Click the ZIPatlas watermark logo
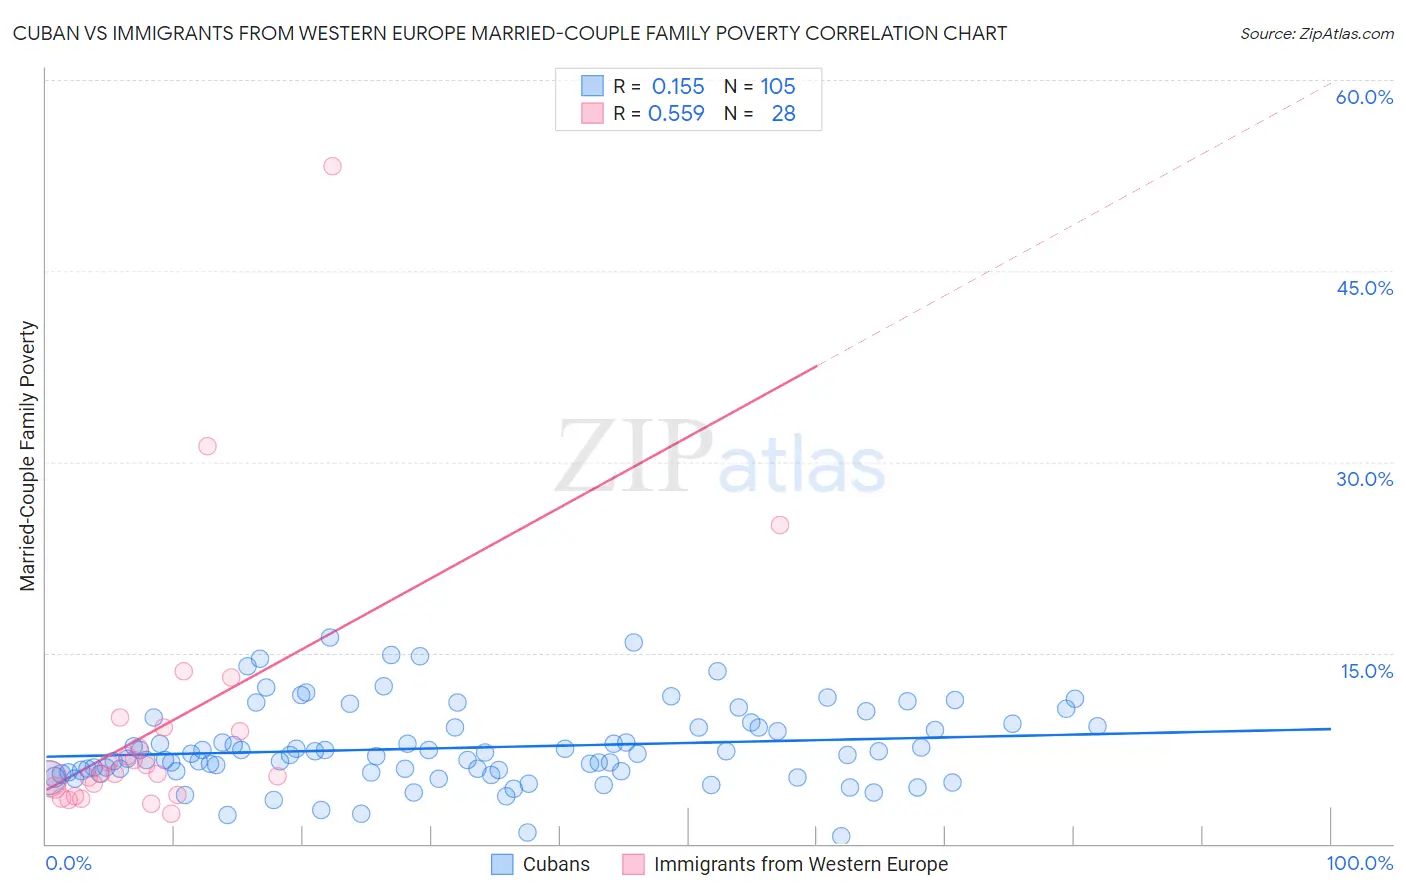The width and height of the screenshot is (1406, 892). [x=721, y=456]
